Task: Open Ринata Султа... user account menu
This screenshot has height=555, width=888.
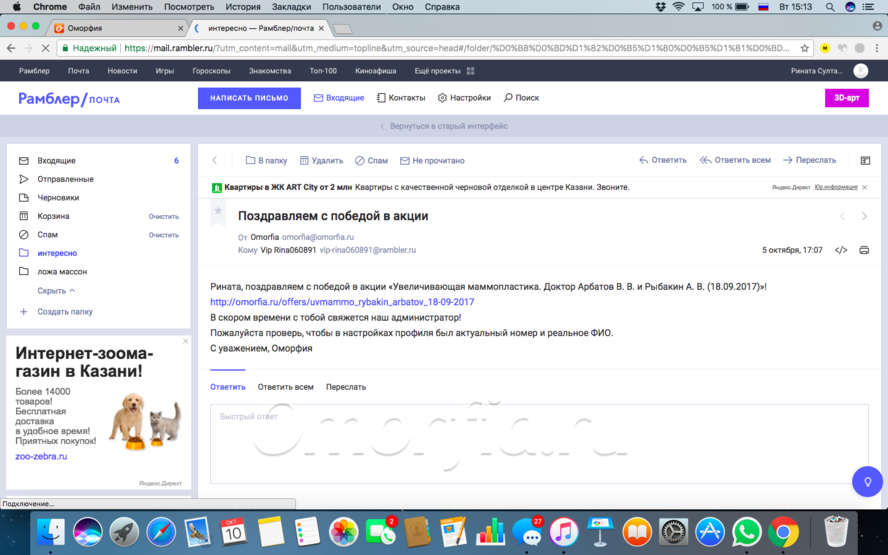Action: [x=829, y=71]
